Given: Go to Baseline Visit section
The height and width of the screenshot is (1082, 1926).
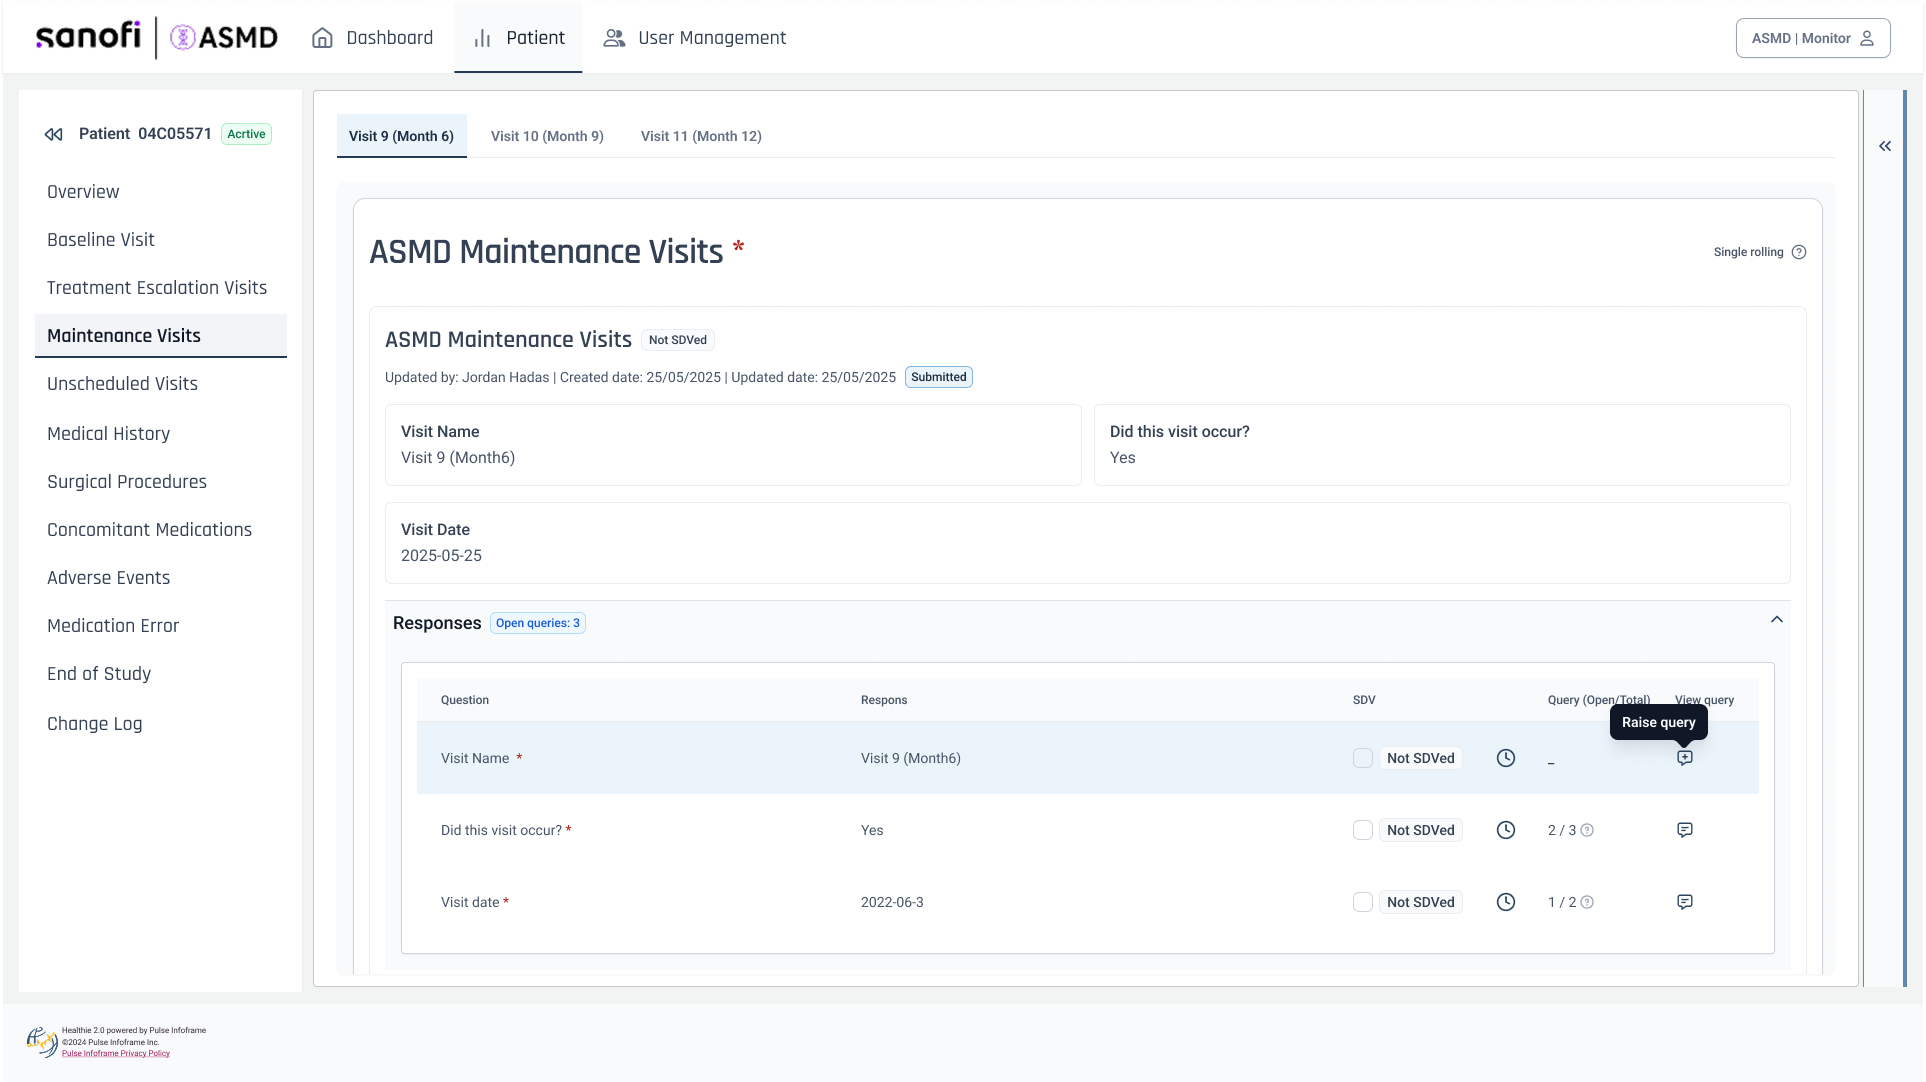Looking at the screenshot, I should tap(101, 240).
